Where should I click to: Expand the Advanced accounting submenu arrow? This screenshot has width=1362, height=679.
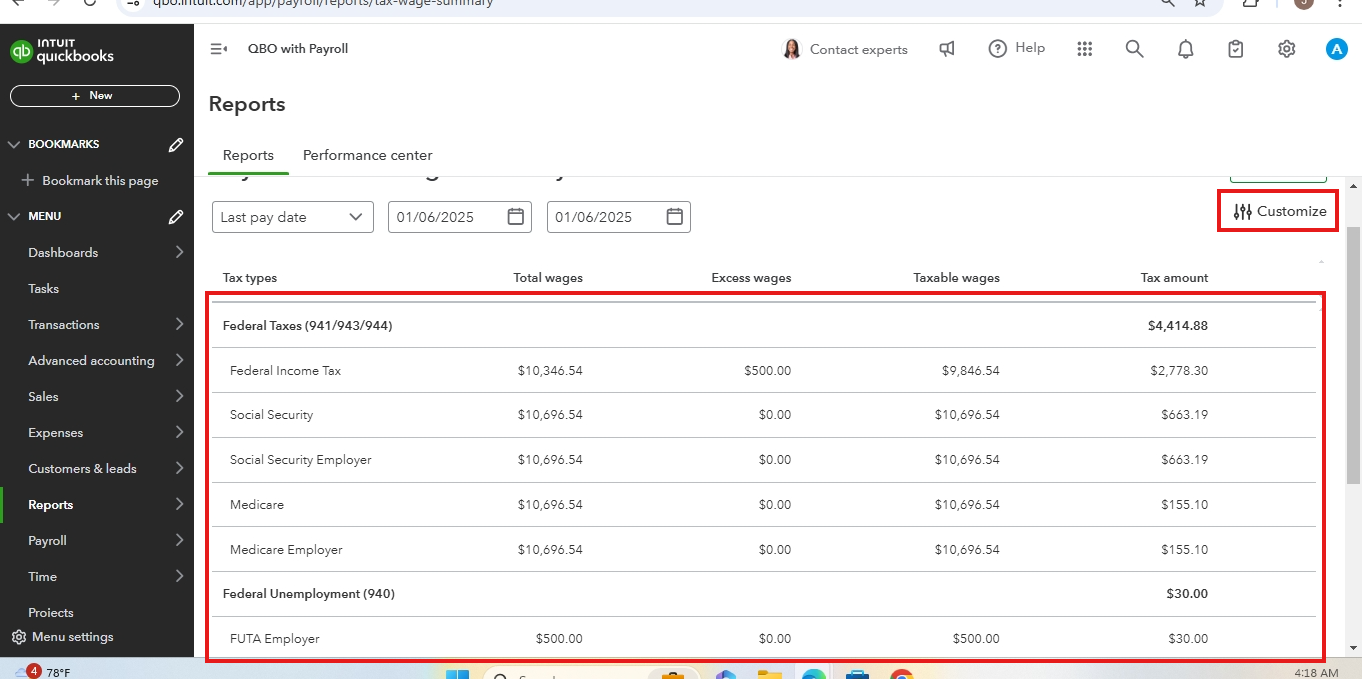[x=179, y=360]
